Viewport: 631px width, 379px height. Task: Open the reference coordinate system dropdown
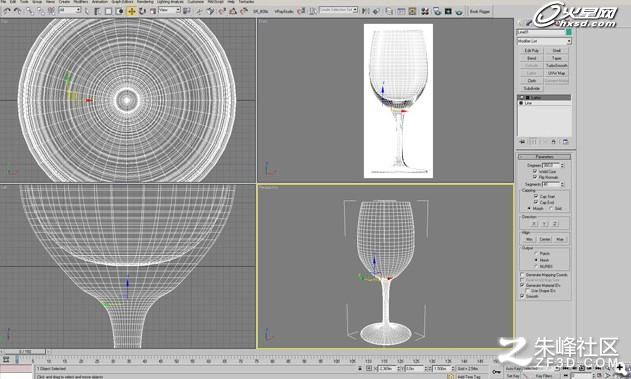(169, 11)
